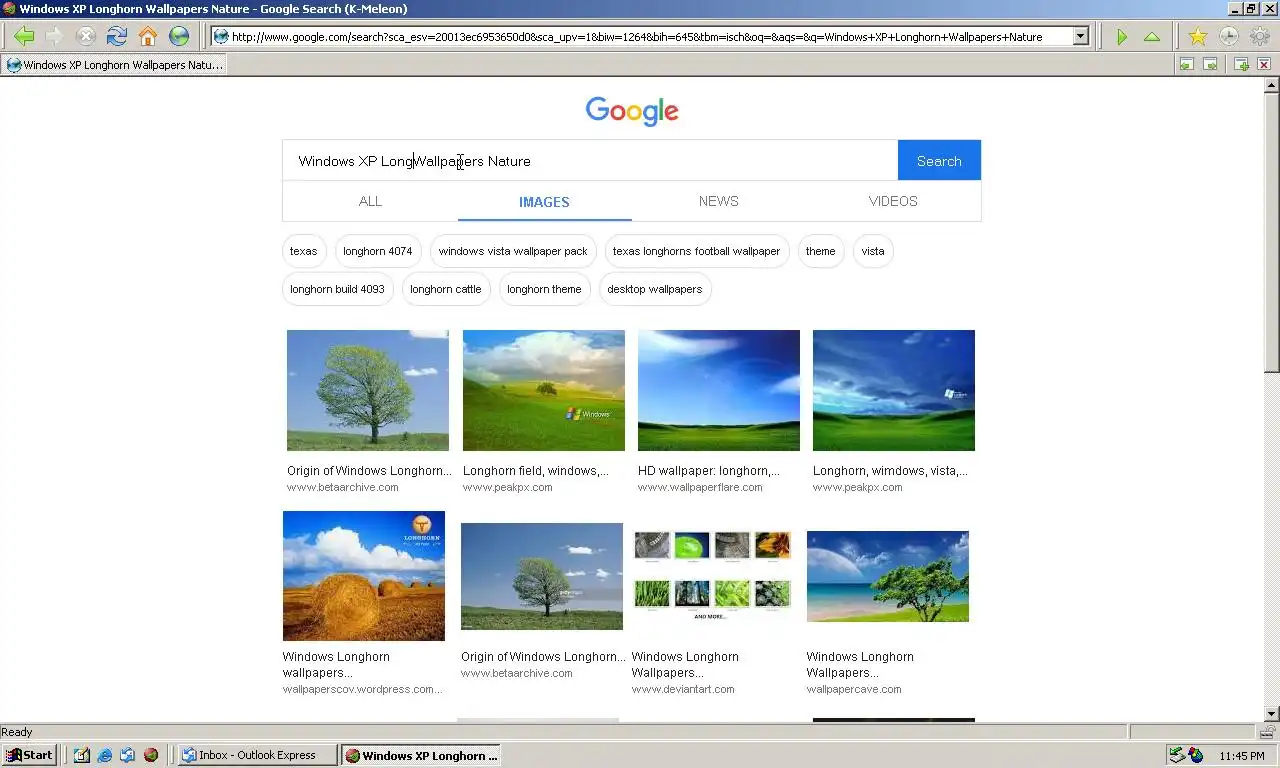Click 'Longhorn, wimdows, vista,...' caption link

890,471
